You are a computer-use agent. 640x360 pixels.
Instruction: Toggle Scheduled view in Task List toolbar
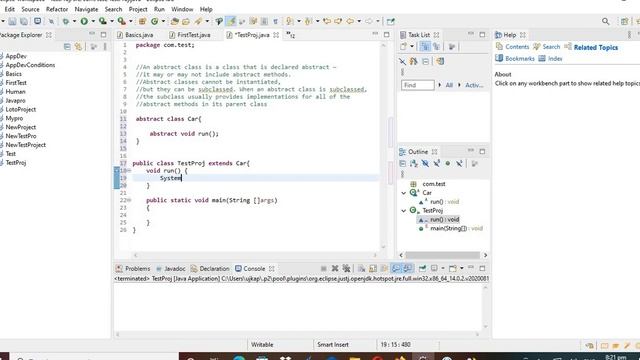pyautogui.click(x=436, y=47)
